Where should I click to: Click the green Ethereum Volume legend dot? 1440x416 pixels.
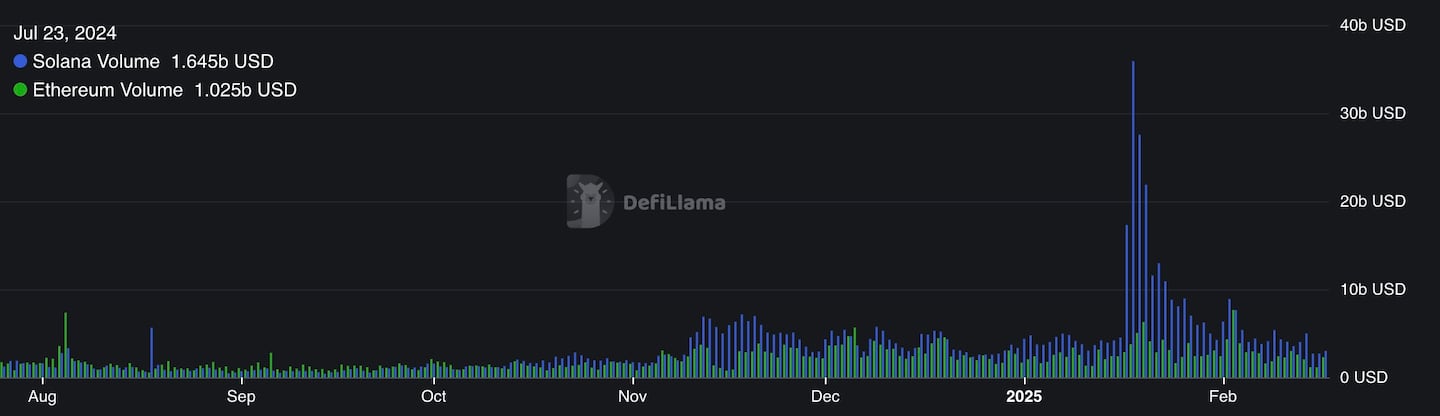(x=20, y=90)
